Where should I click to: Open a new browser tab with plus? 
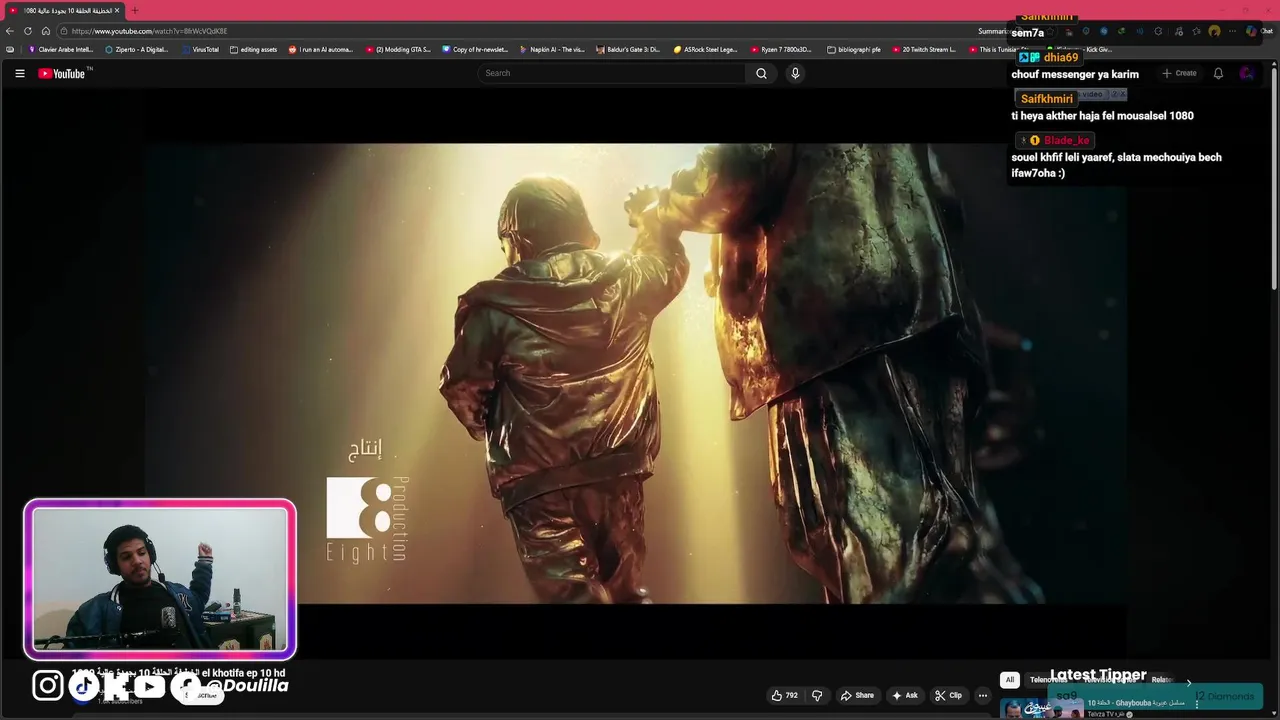135,10
